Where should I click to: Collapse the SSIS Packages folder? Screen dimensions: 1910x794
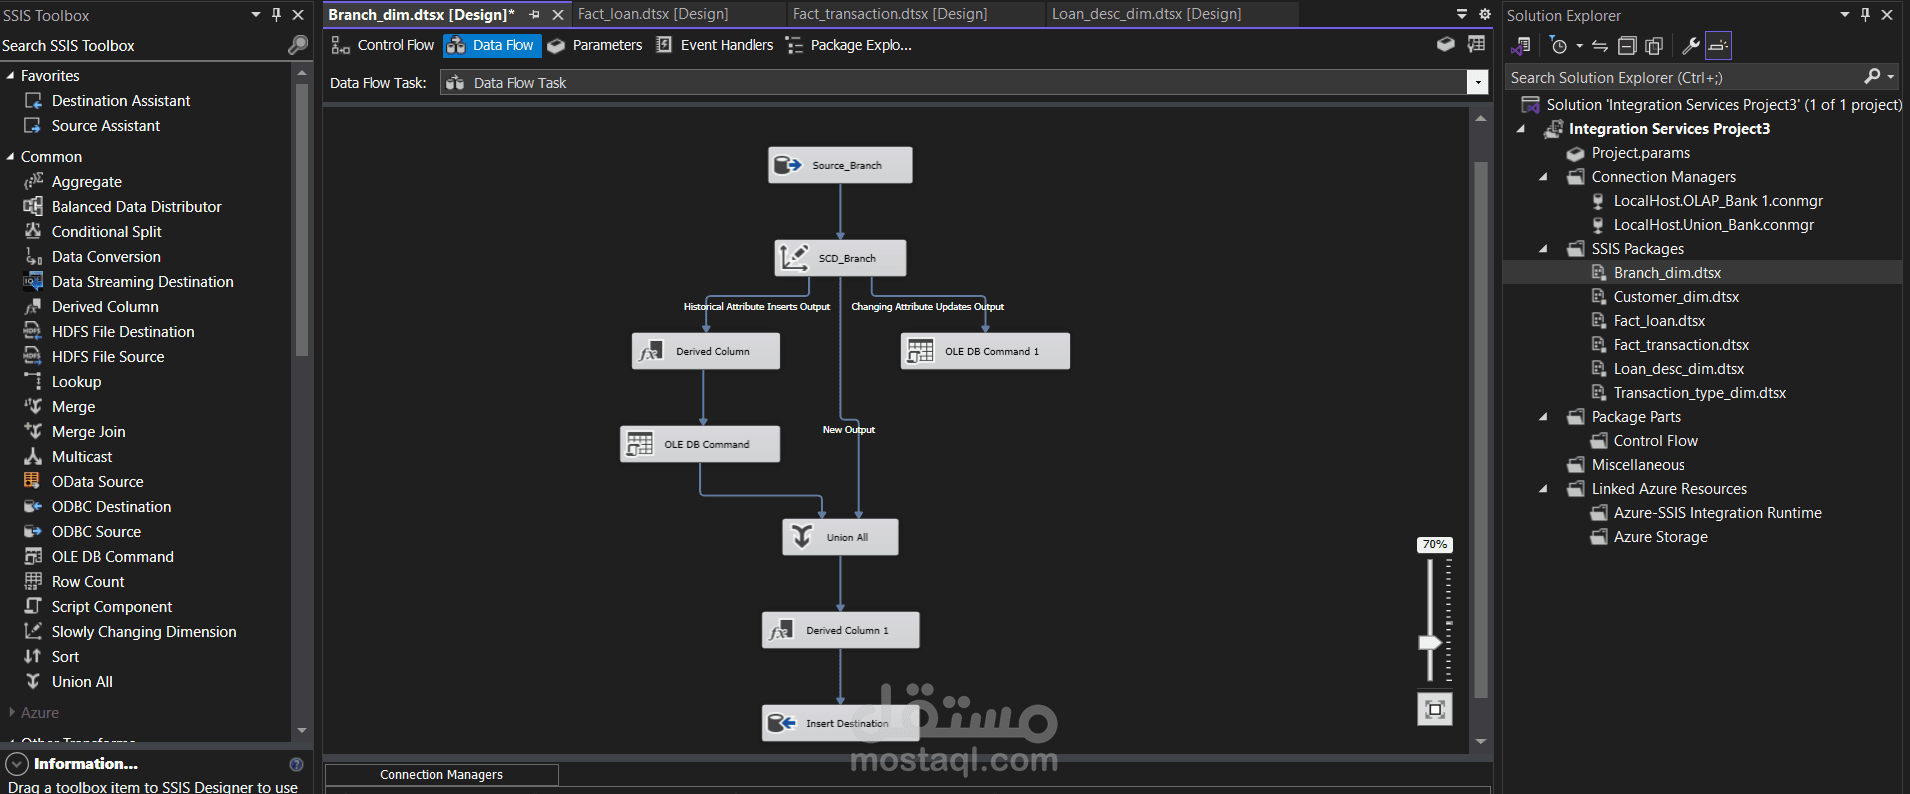[1543, 249]
